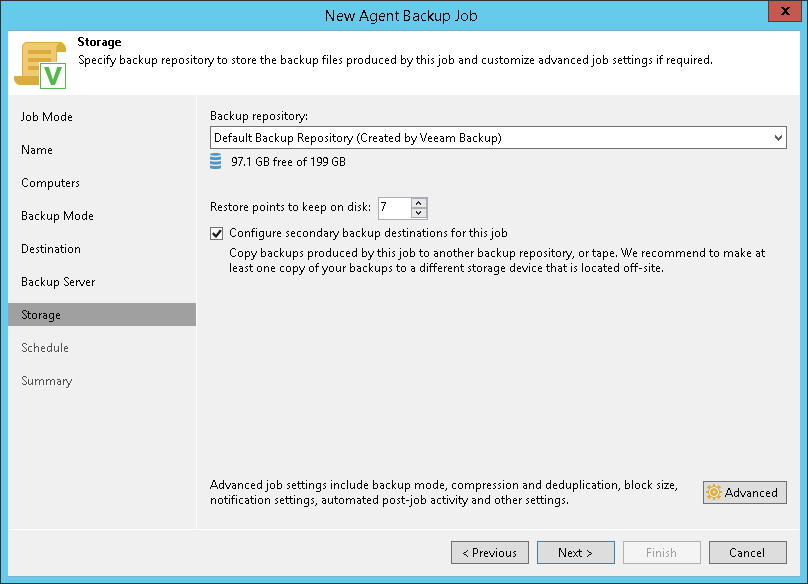Click the gear icon on Advanced button
Image resolution: width=808 pixels, height=584 pixels.
pos(714,492)
